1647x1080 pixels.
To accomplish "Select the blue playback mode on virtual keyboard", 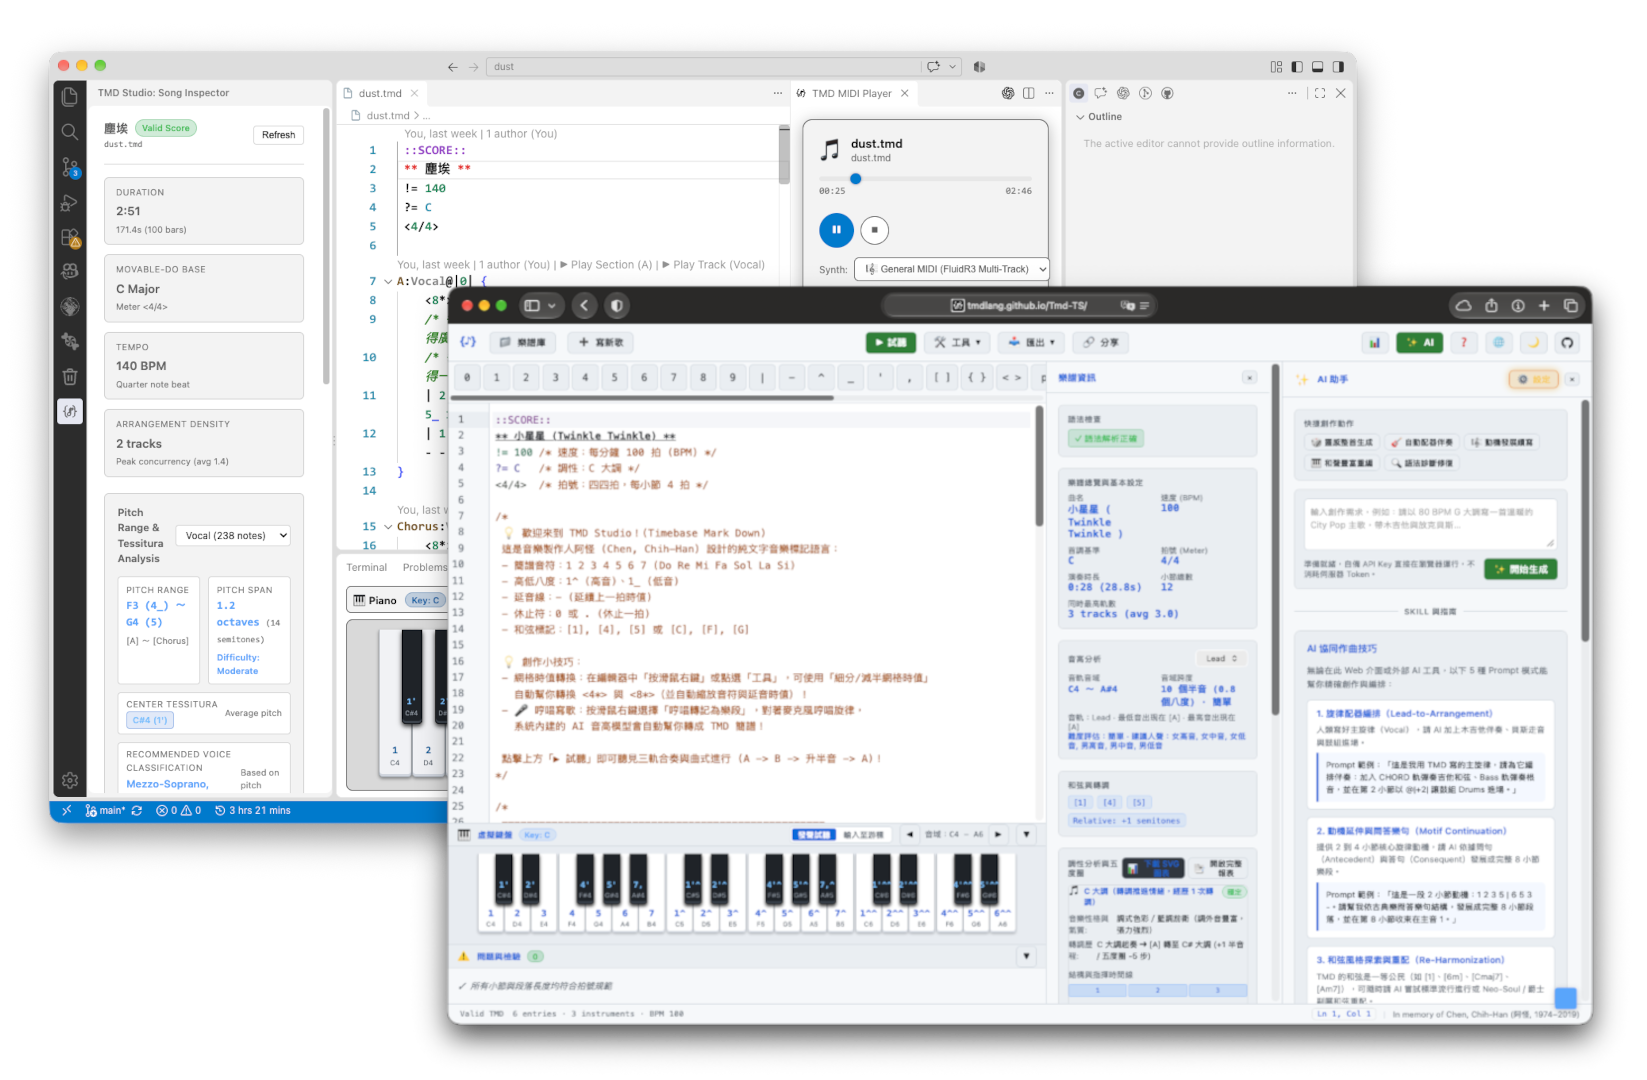I will click(x=814, y=835).
